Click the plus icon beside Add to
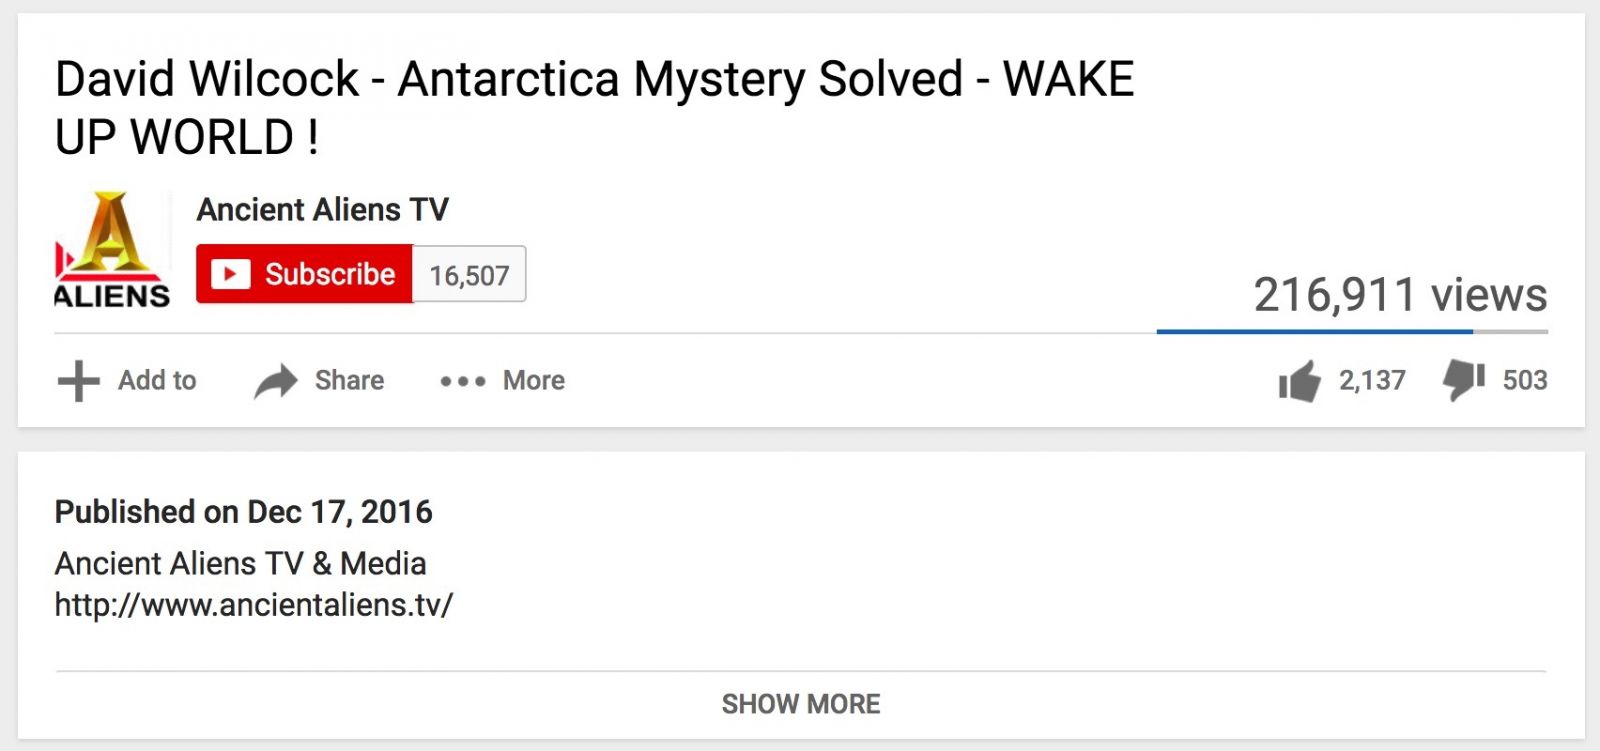The width and height of the screenshot is (1600, 751). point(78,381)
